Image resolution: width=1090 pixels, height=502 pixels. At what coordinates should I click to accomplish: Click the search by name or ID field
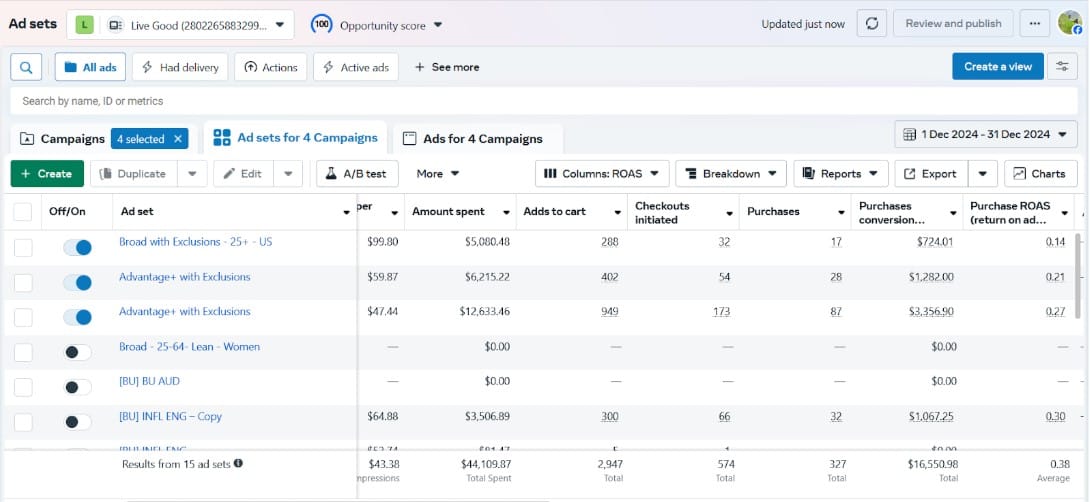(400, 101)
